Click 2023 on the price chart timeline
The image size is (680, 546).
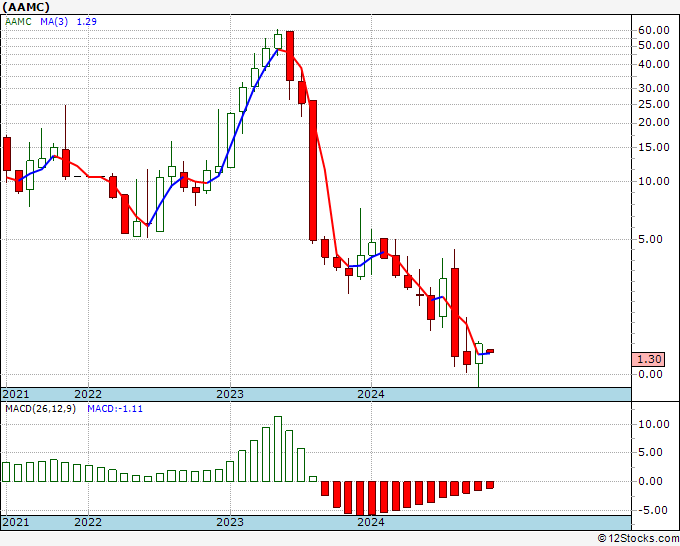pyautogui.click(x=230, y=394)
